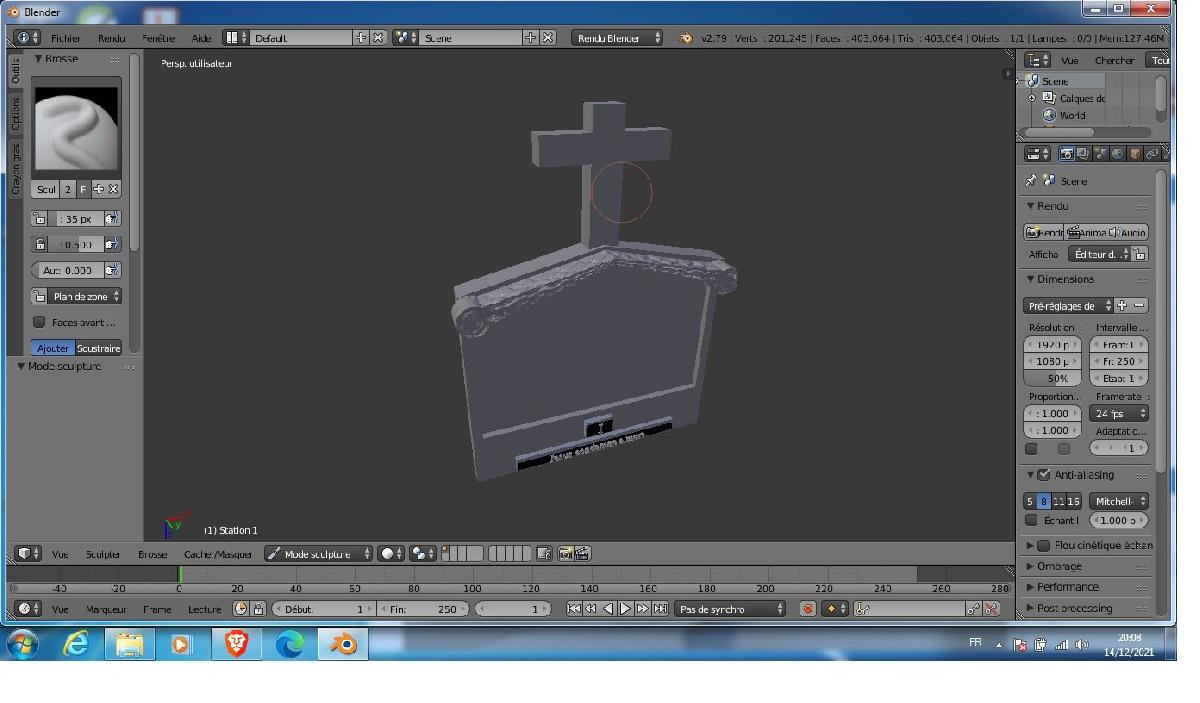Click the Blender logo in the info header

685,38
